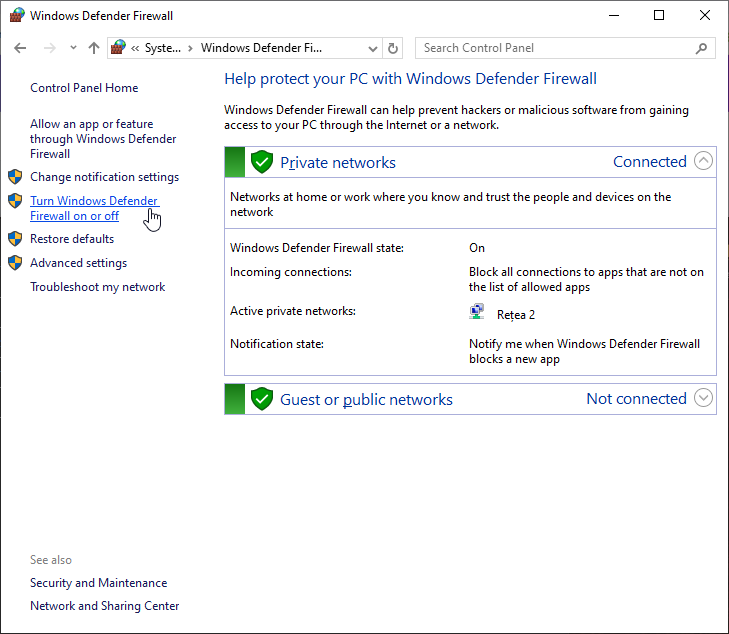Go up one level with the Up arrow
Image resolution: width=729 pixels, height=634 pixels.
pyautogui.click(x=94, y=48)
